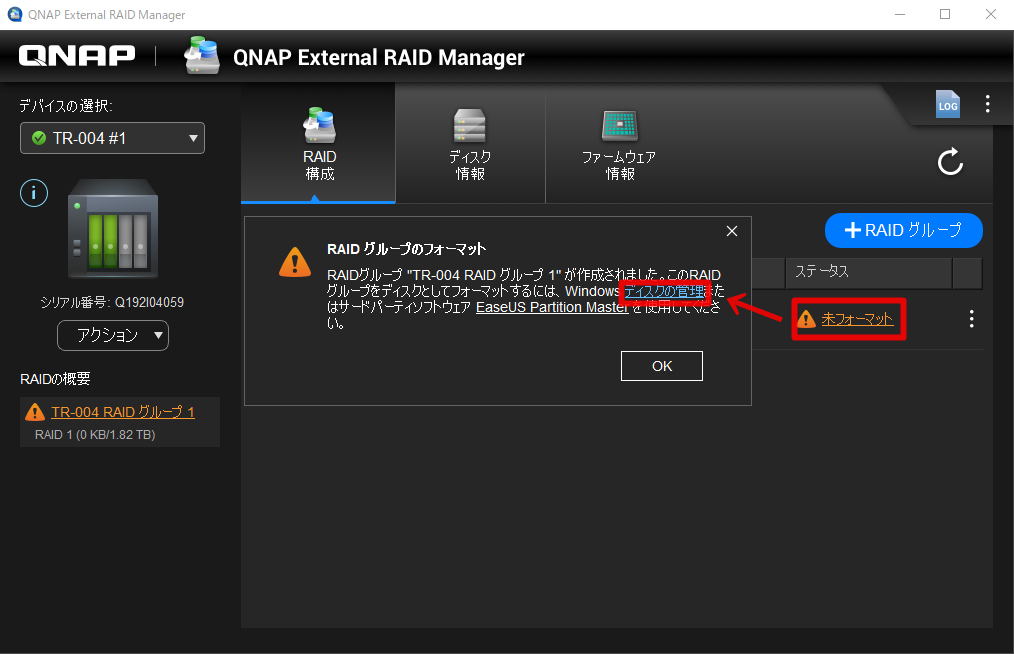1014x654 pixels.
Task: Open the ディスクの管理 link
Action: 664,292
